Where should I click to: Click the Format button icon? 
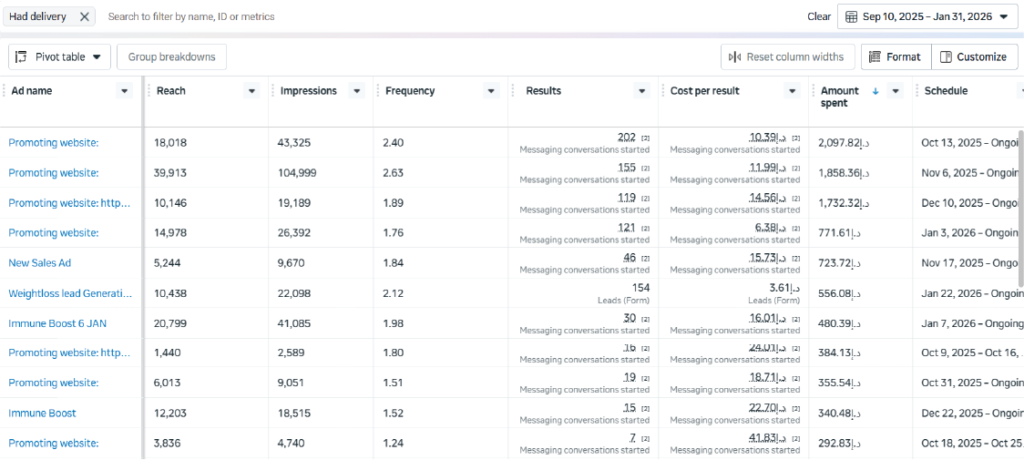click(874, 57)
